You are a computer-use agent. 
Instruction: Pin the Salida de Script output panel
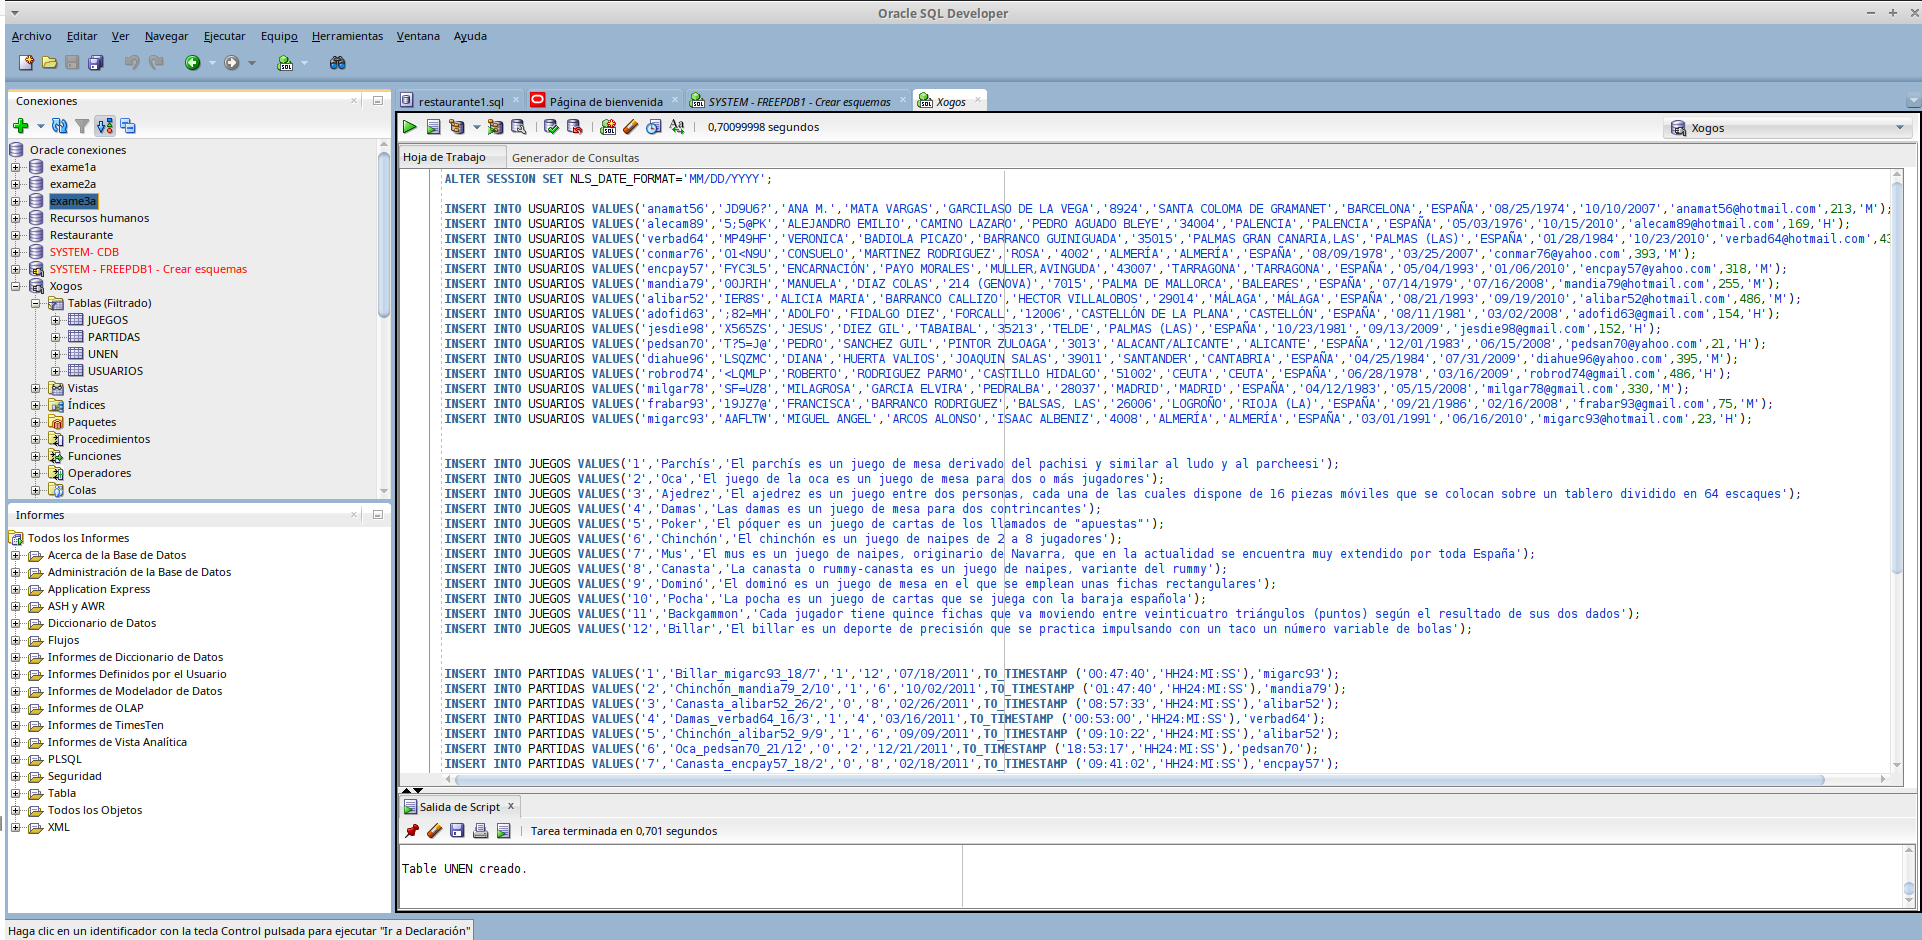(411, 831)
